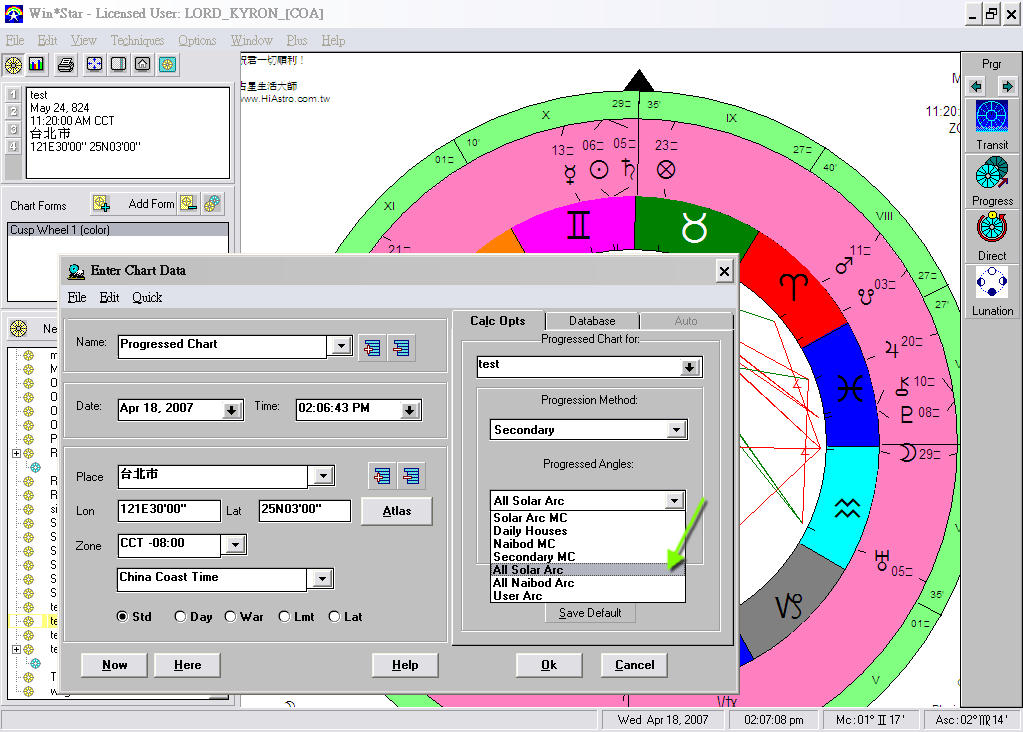
Task: Open the Techniques menu
Action: (x=137, y=40)
